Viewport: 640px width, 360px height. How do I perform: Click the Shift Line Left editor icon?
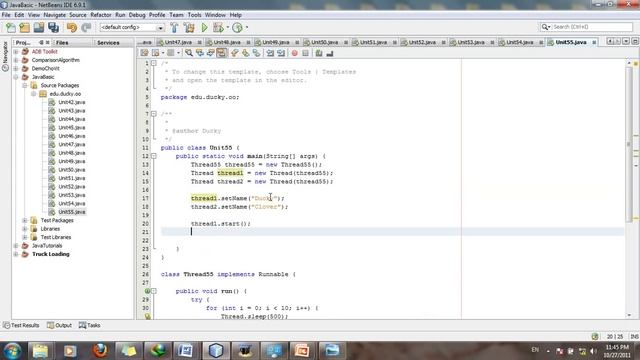point(270,53)
